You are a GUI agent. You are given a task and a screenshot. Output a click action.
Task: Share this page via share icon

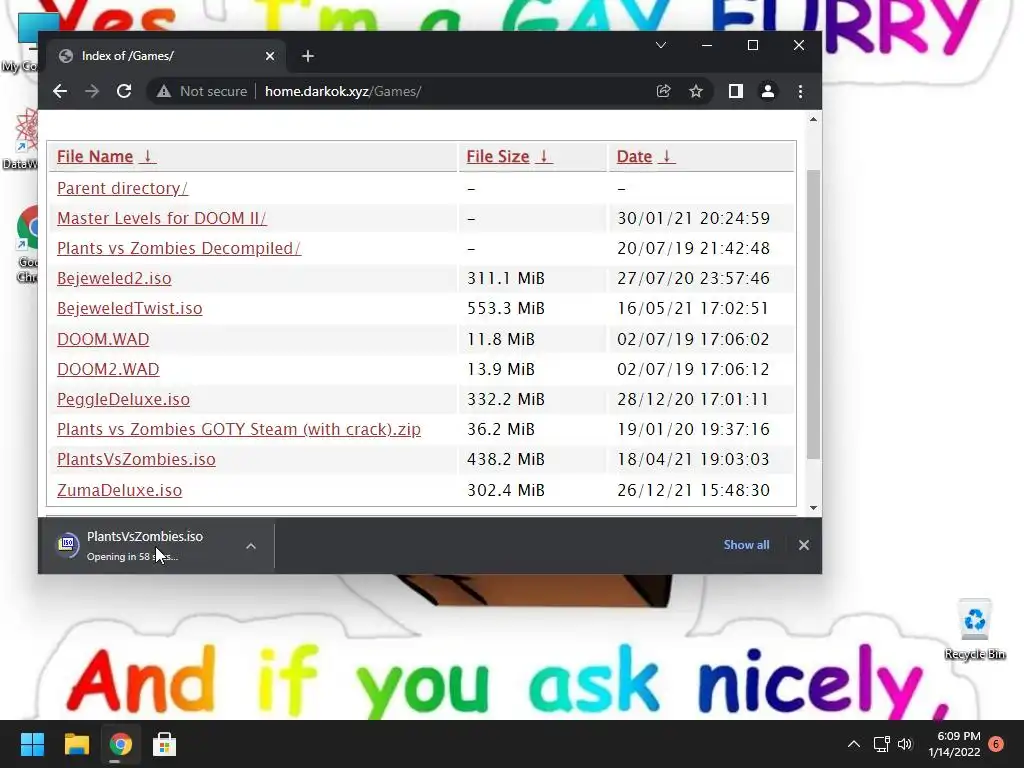664,91
